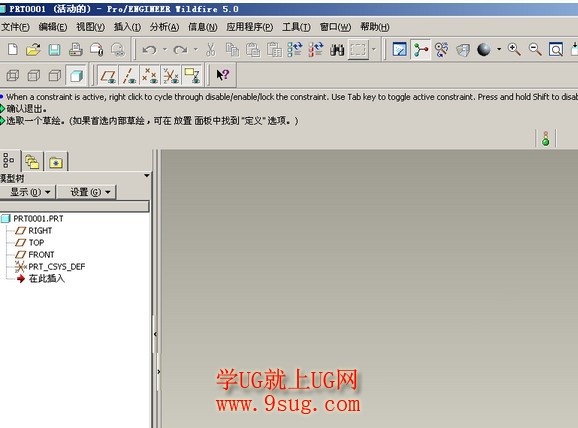
Task: Open Paste Special icon
Action: [274, 49]
